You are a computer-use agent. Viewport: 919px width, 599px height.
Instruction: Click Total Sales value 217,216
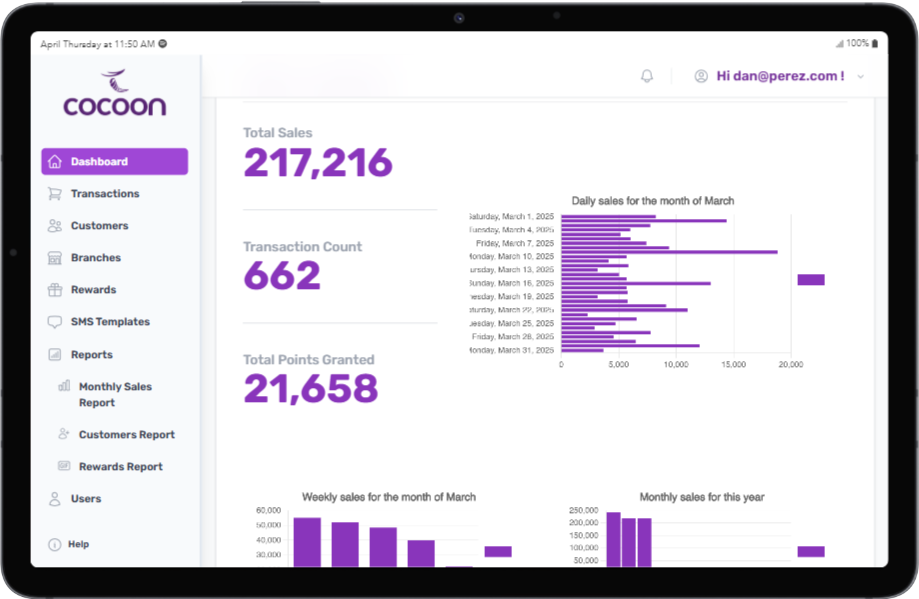click(318, 163)
